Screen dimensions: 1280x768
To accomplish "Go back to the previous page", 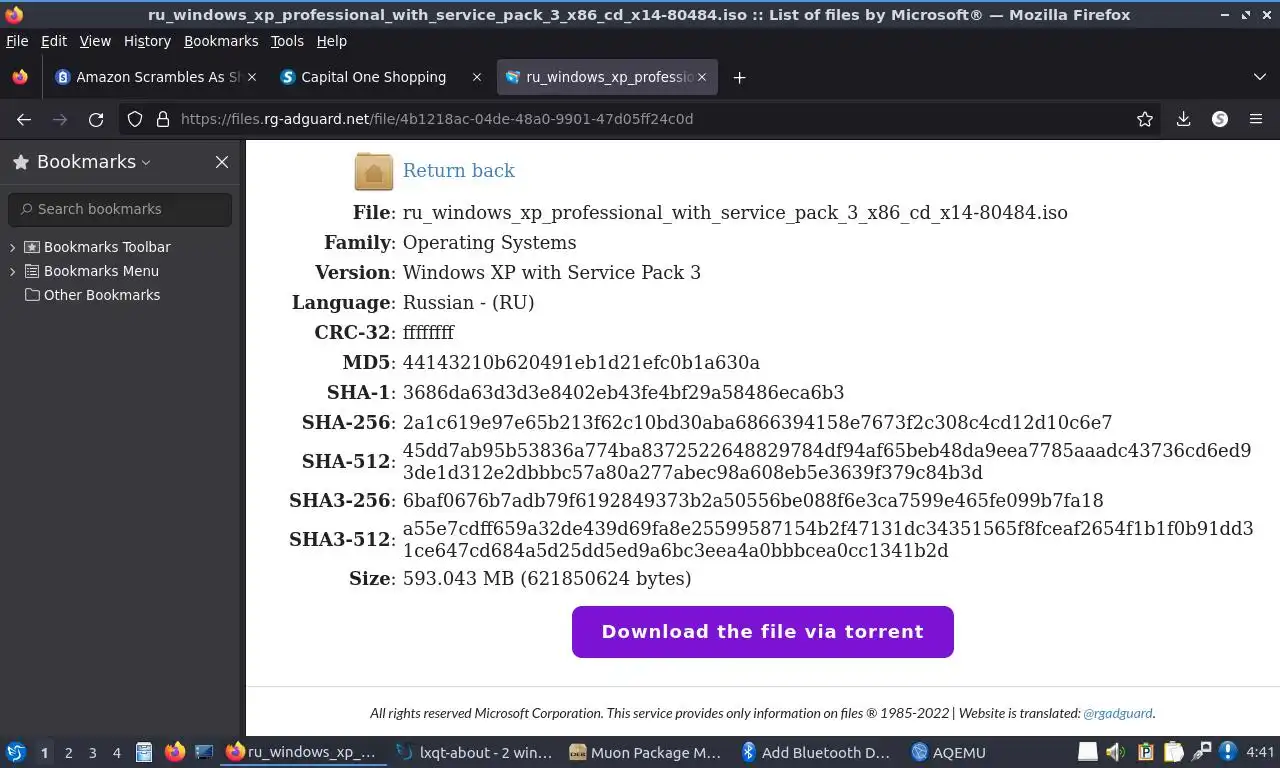I will (x=24, y=119).
